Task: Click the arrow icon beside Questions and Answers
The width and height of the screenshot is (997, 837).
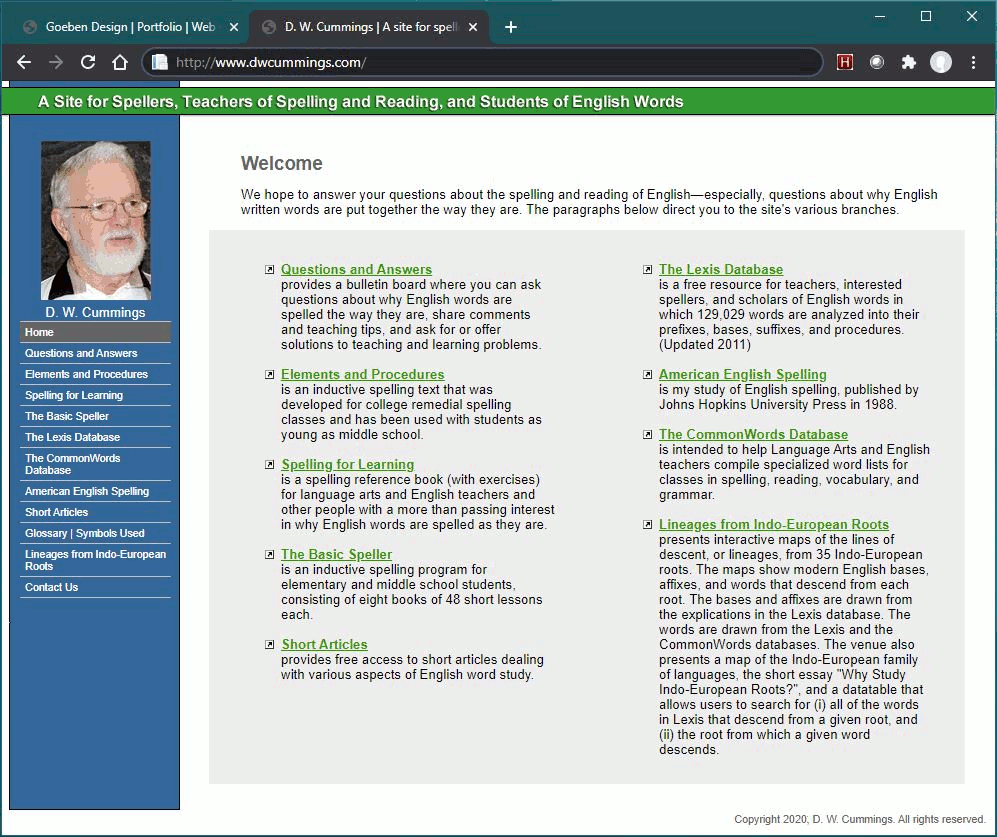Action: 270,270
